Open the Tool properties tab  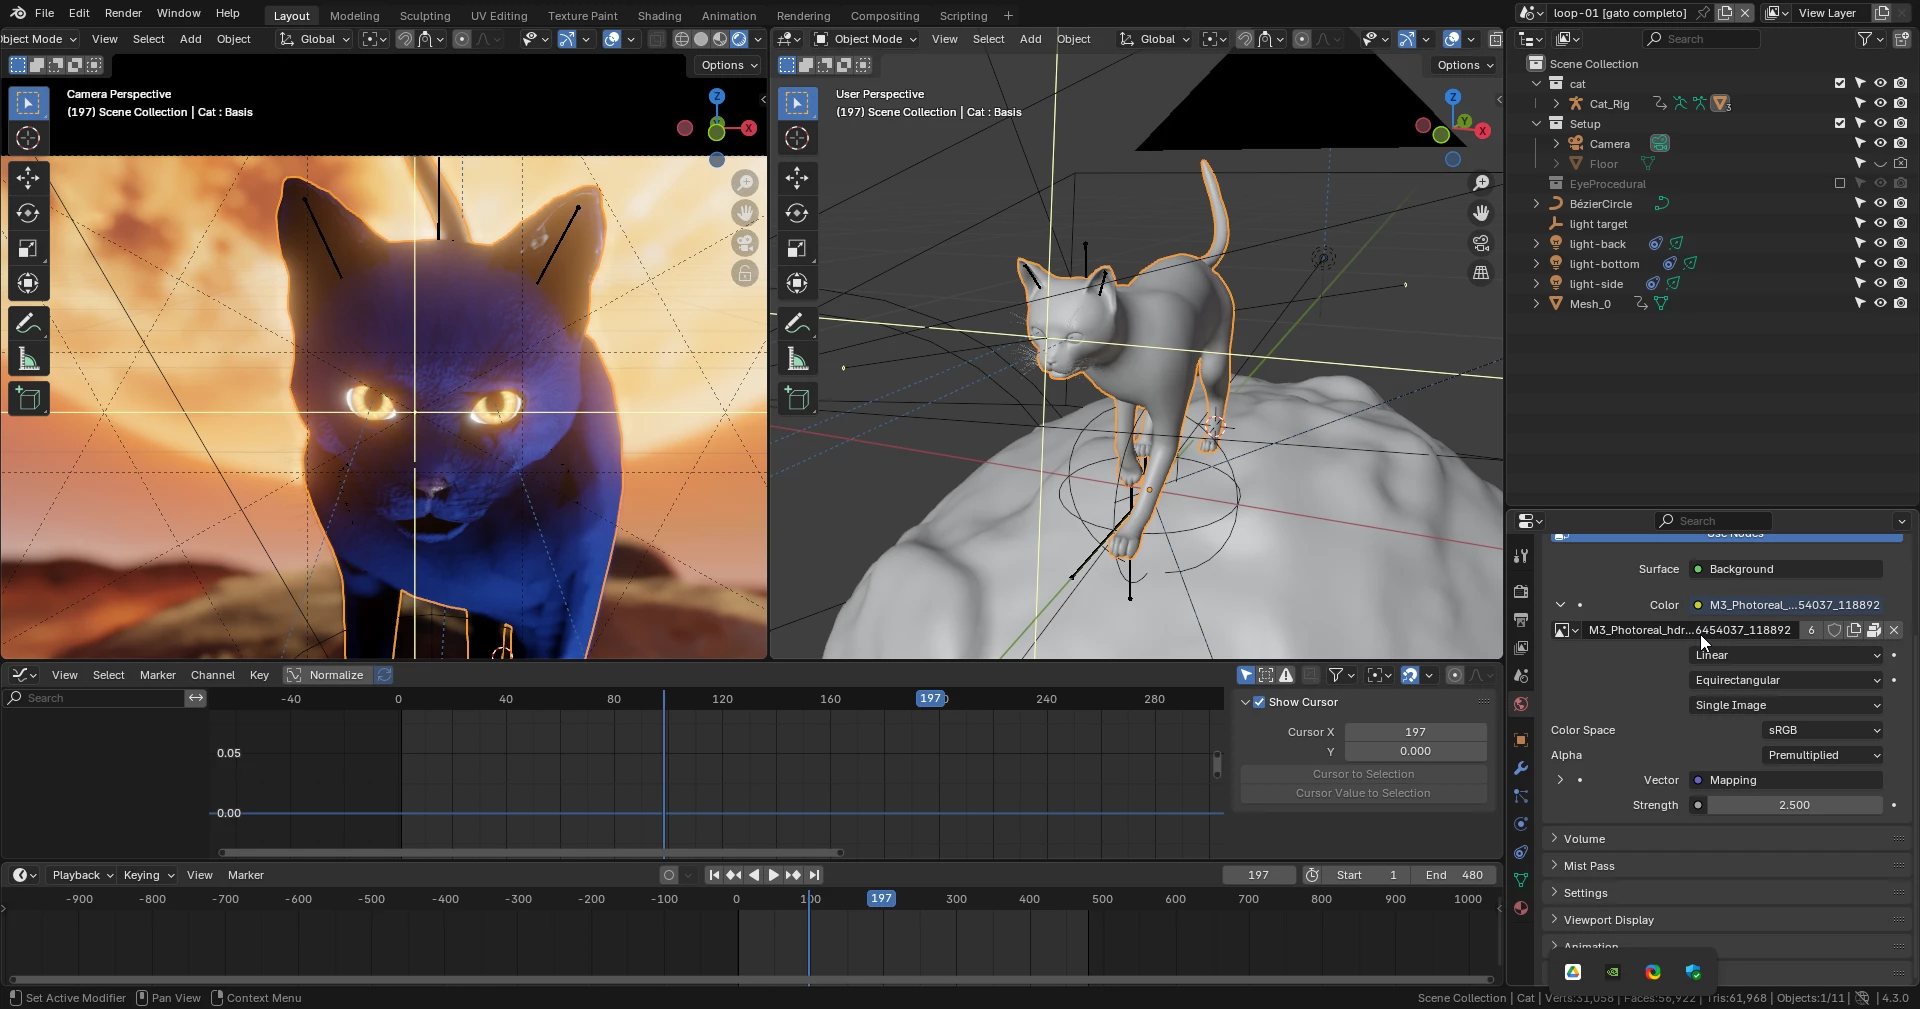(x=1521, y=555)
